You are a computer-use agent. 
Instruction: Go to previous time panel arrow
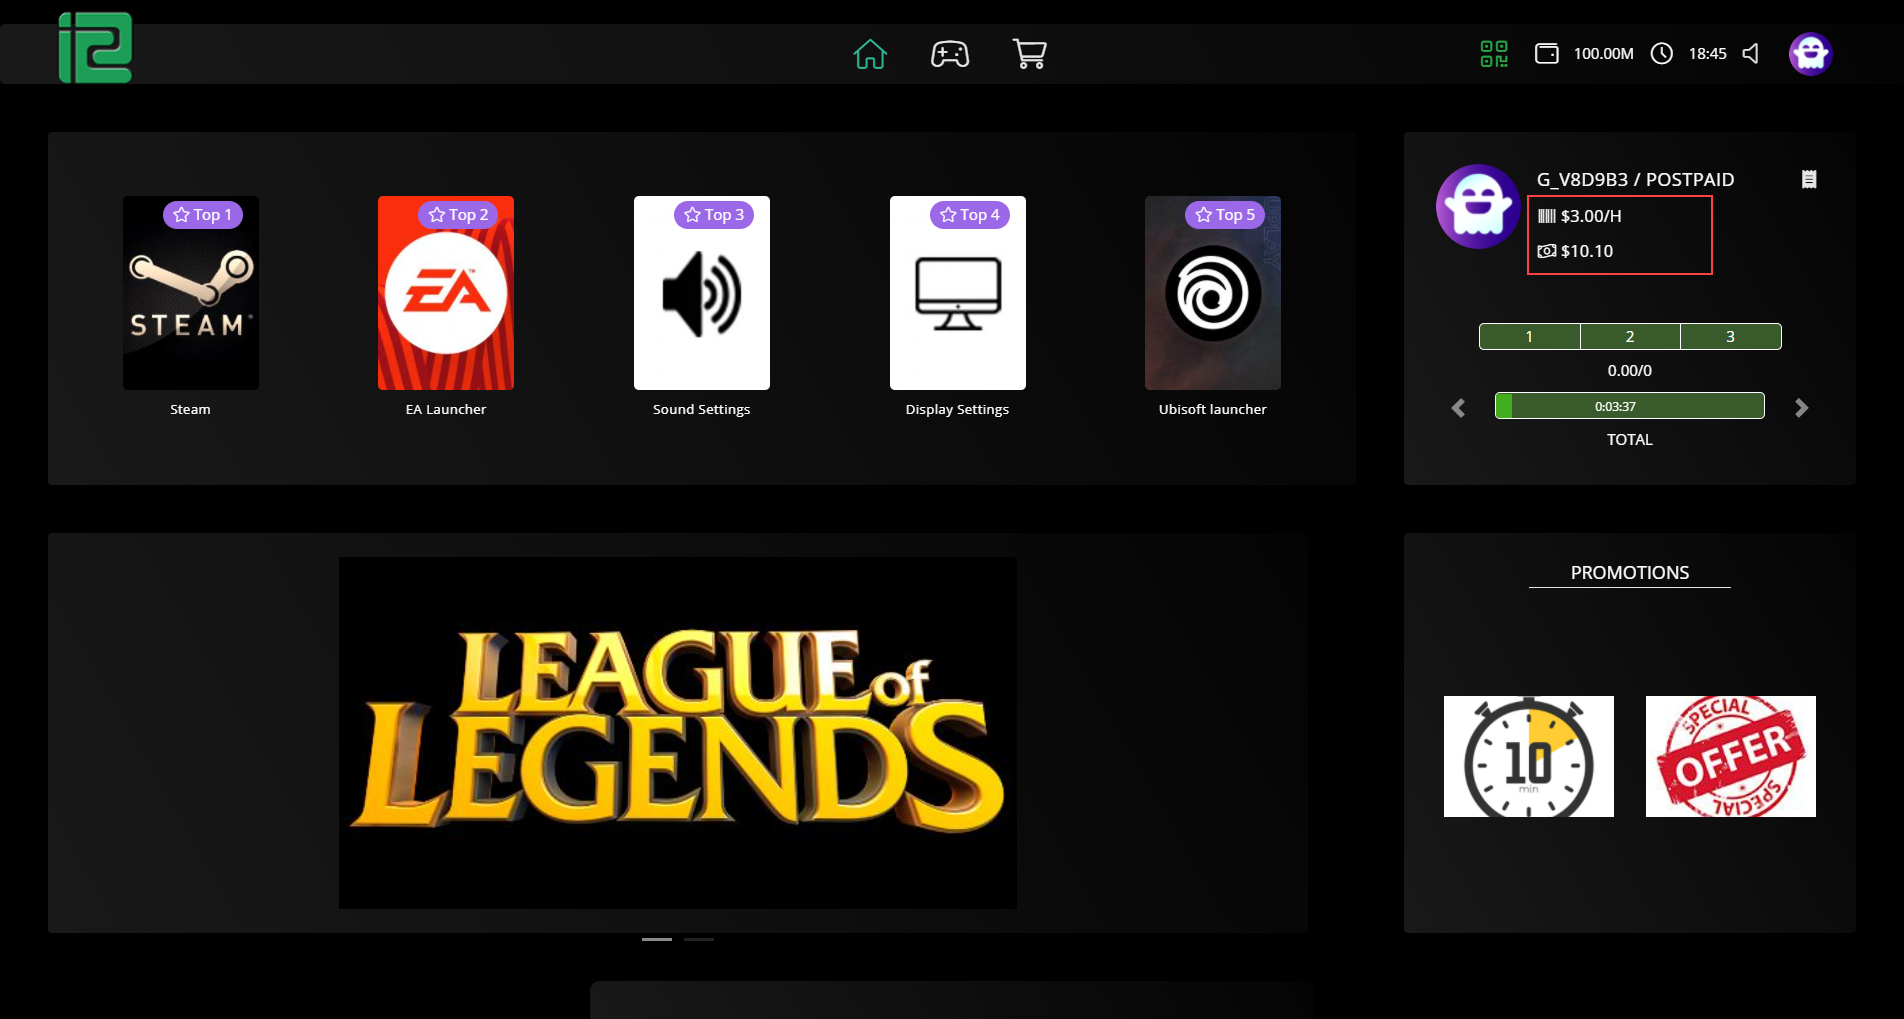(1459, 408)
